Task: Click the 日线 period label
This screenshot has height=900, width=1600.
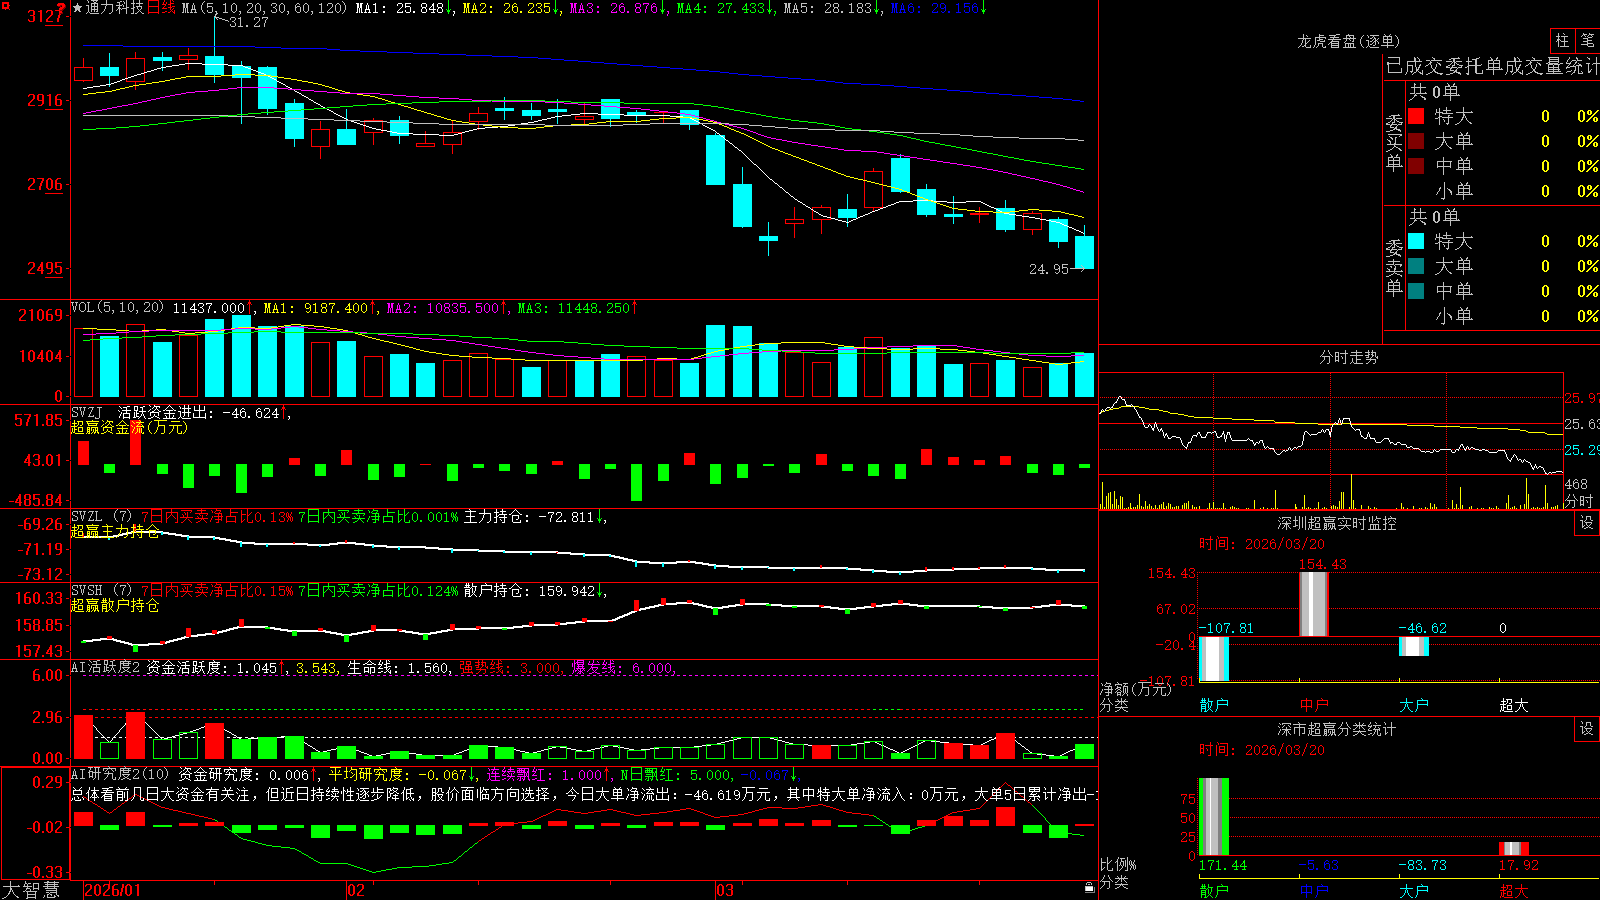Action: 161,8
